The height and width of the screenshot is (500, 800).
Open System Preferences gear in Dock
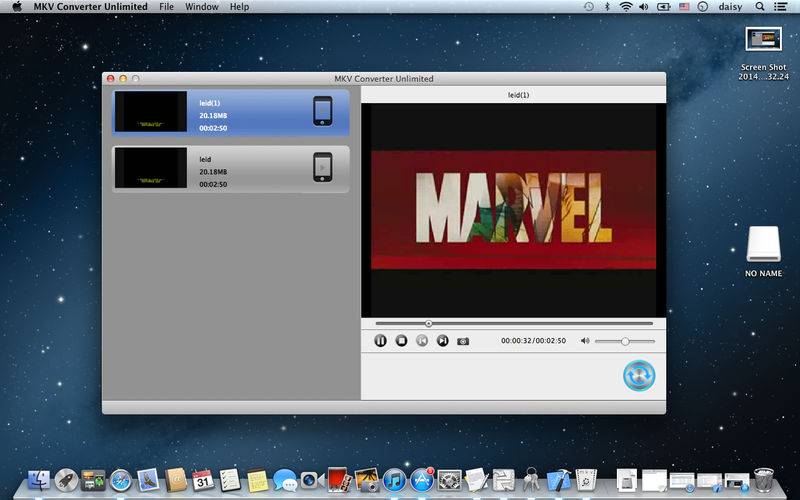449,481
